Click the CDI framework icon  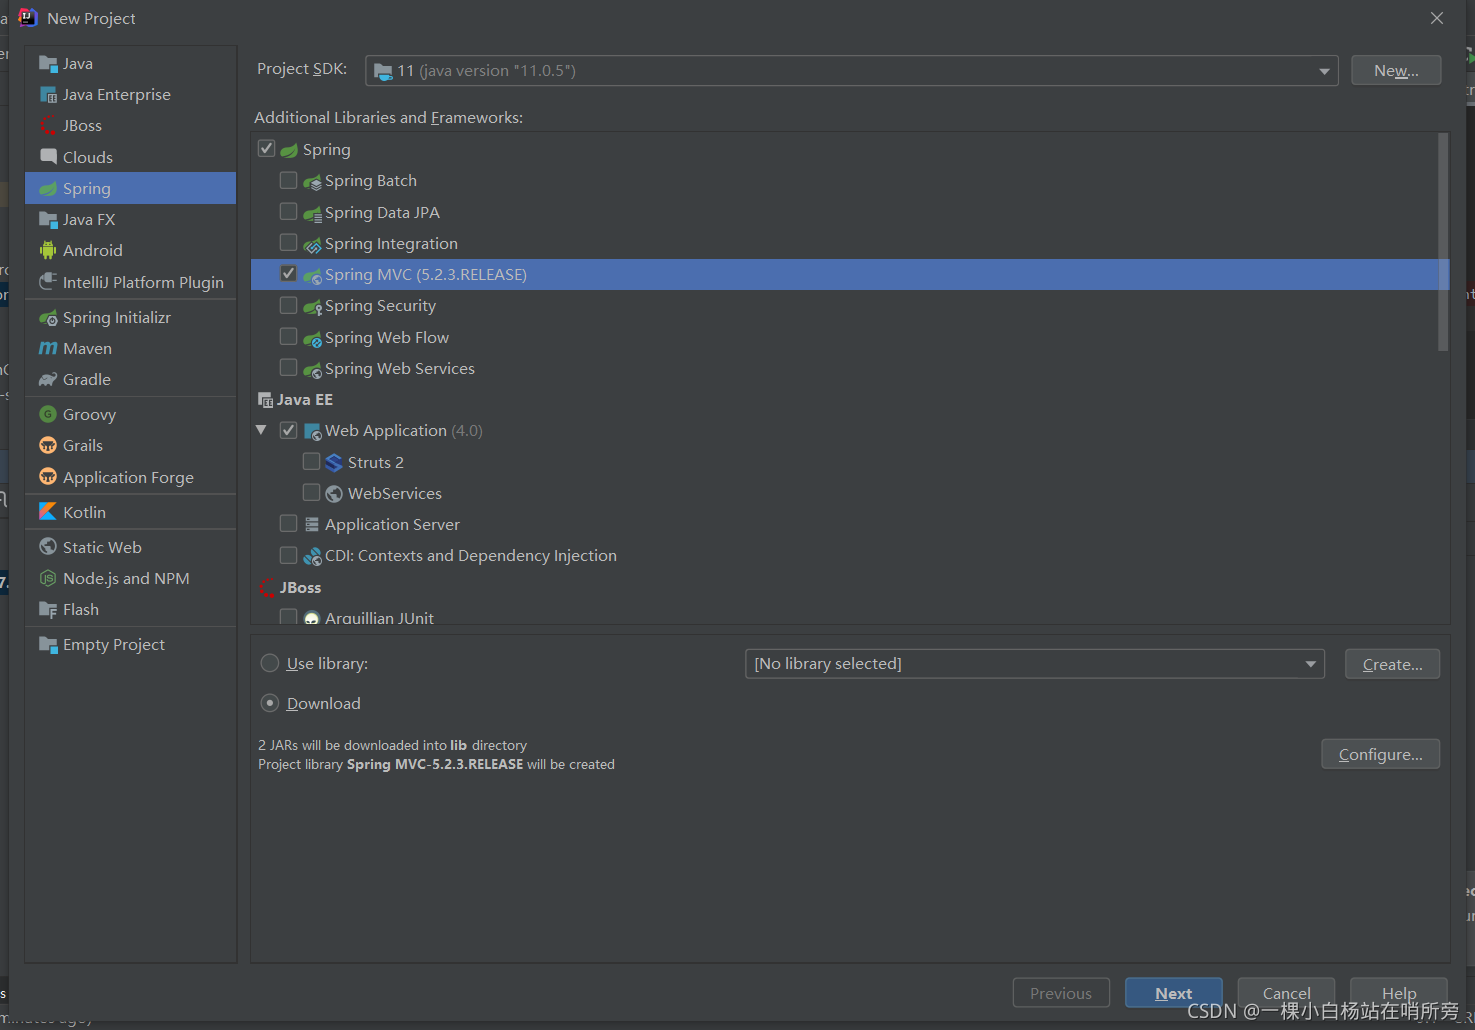(312, 555)
